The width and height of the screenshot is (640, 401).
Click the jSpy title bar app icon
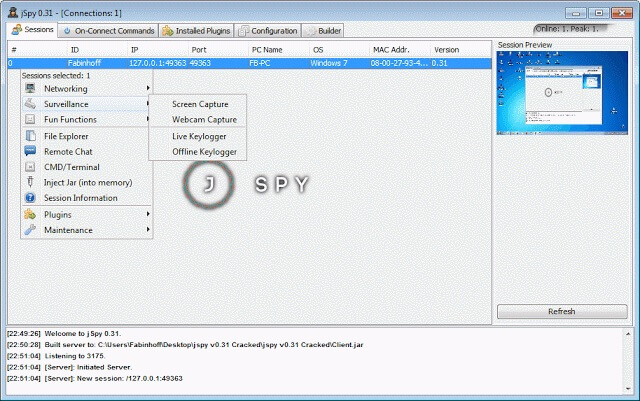13,13
